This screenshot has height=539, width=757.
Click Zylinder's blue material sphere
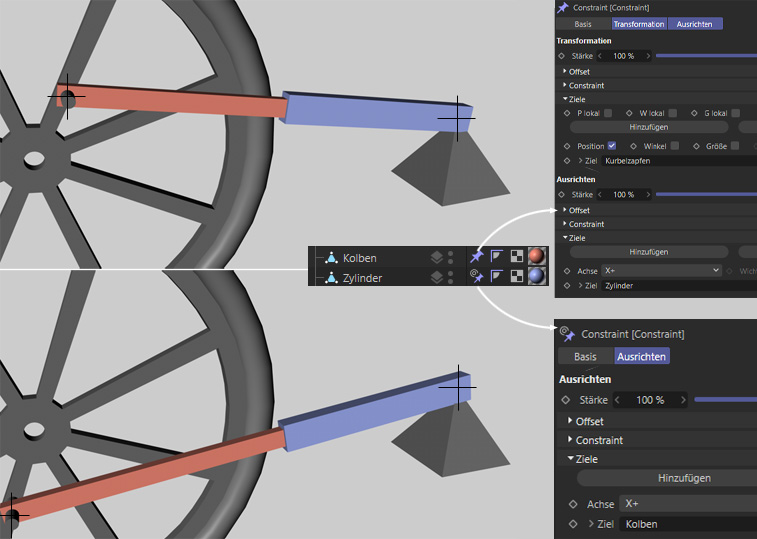click(536, 276)
